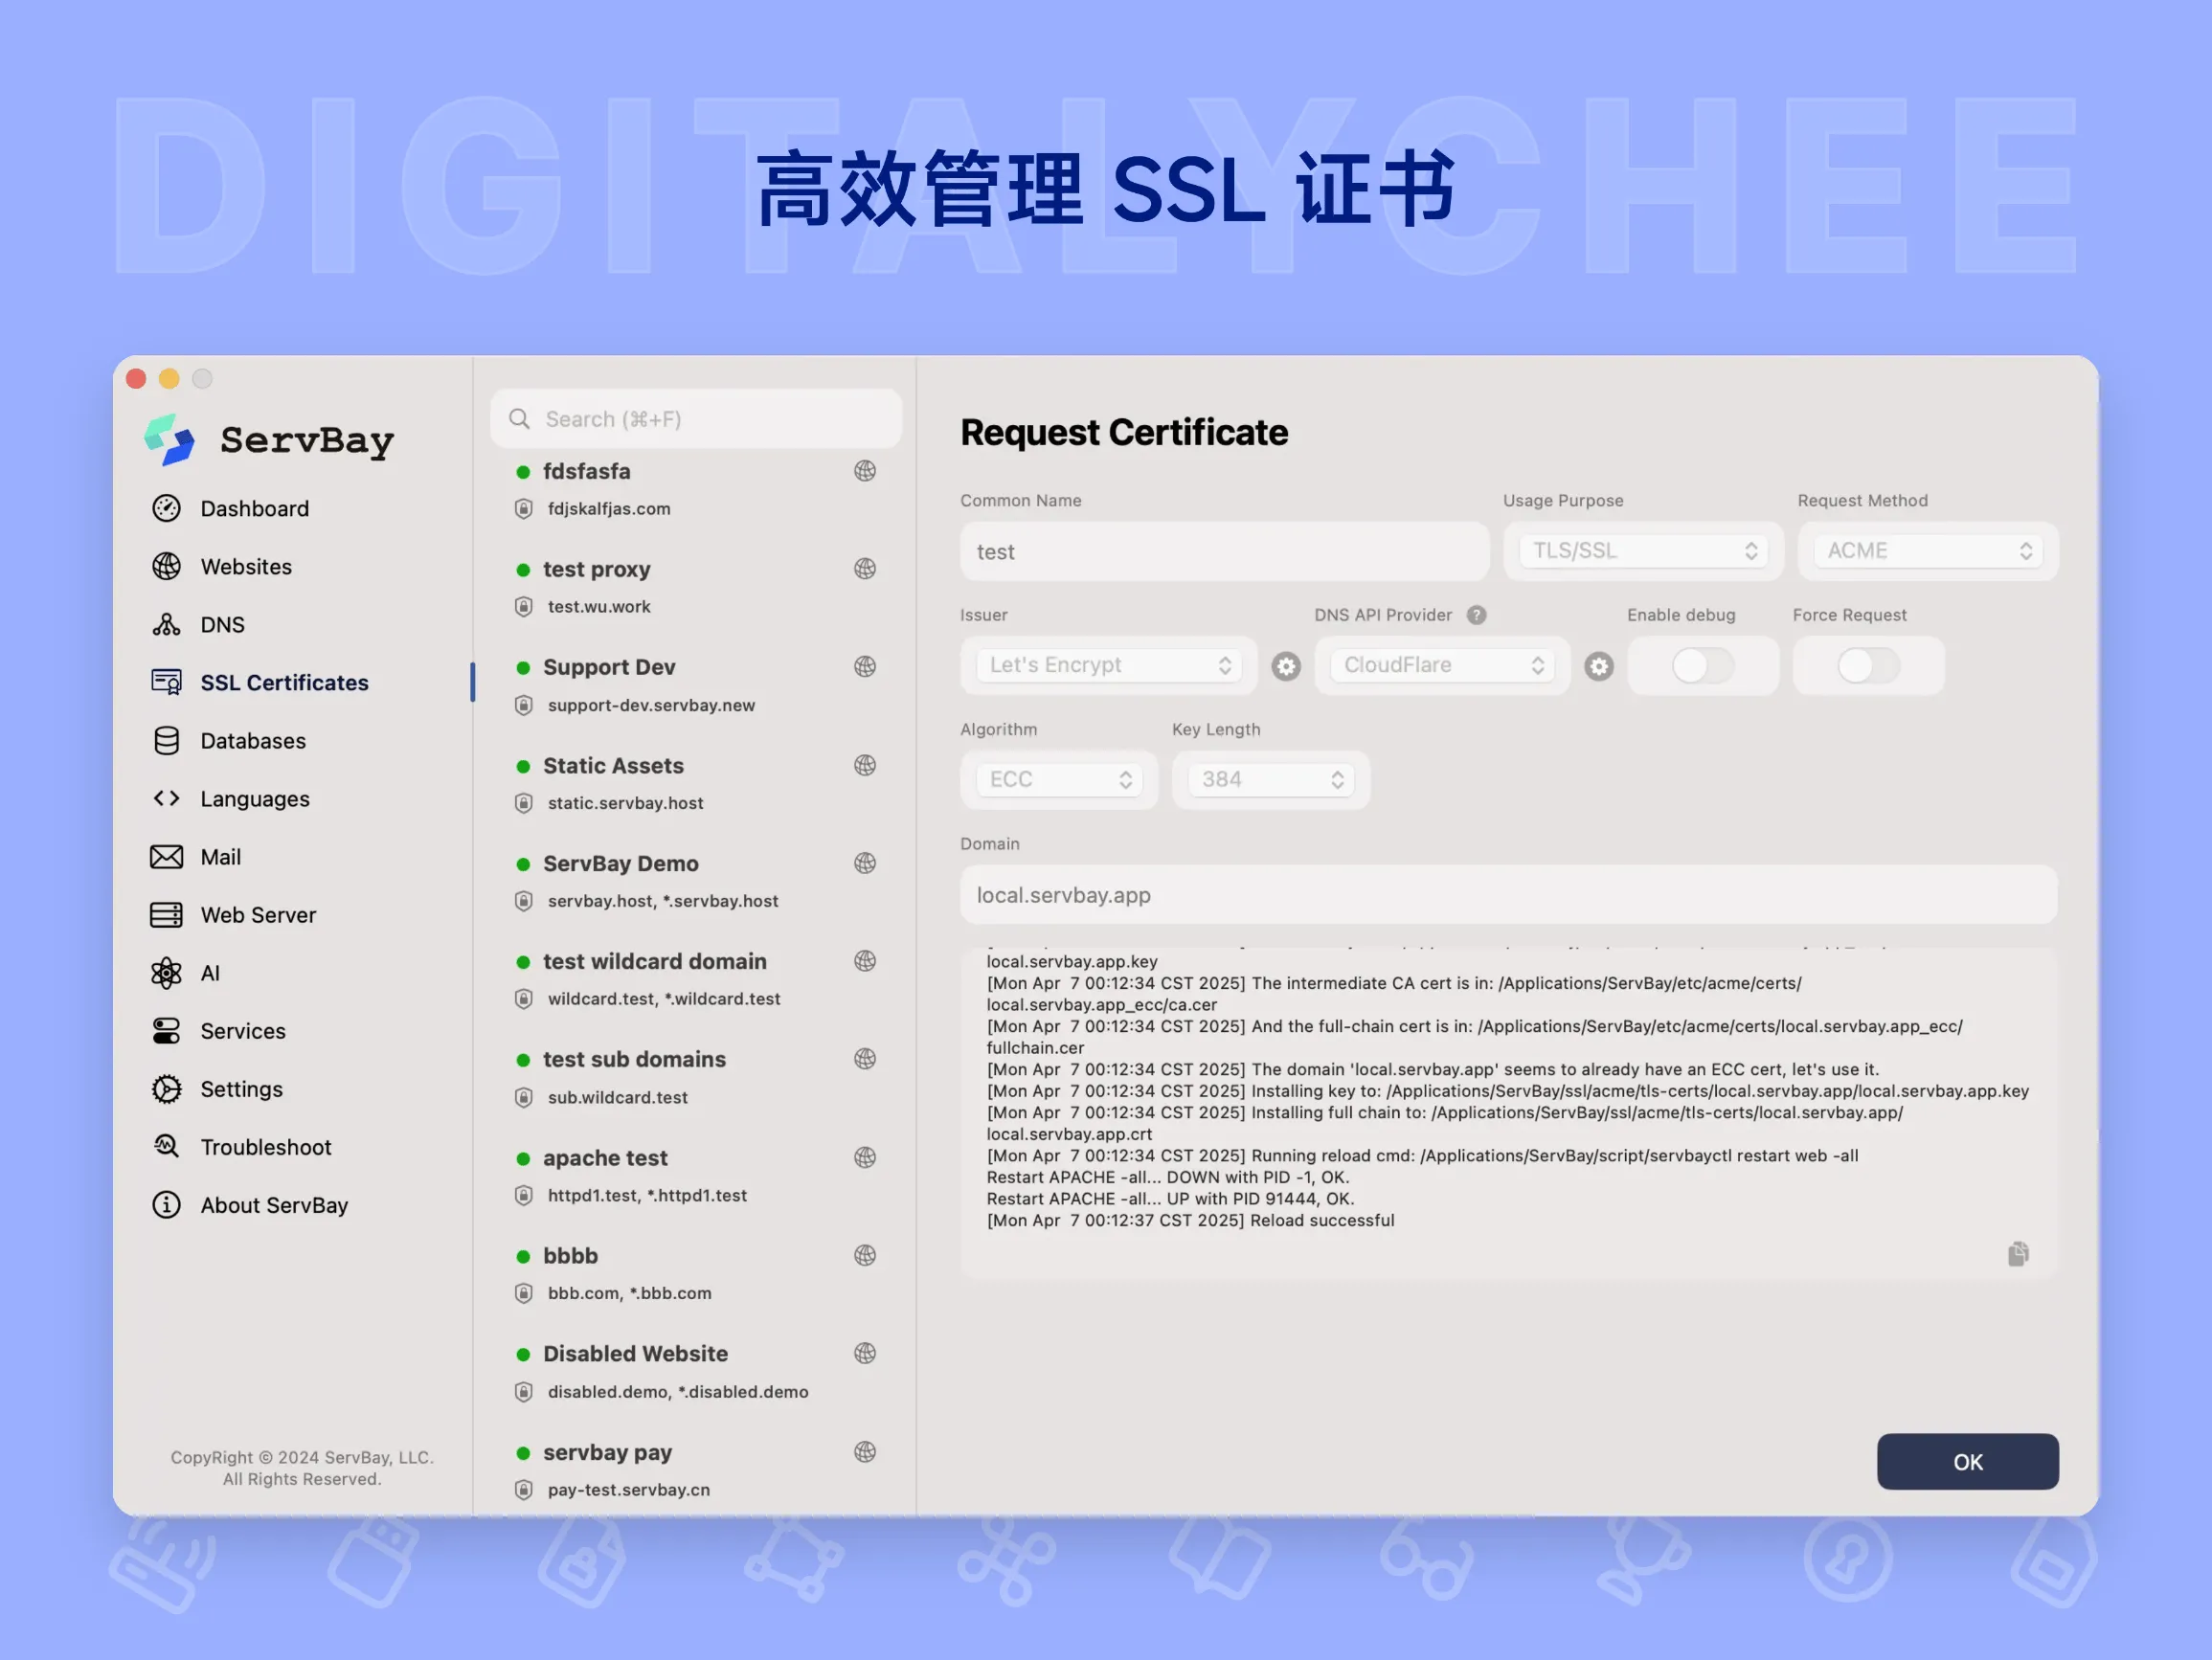Image resolution: width=2212 pixels, height=1660 pixels.
Task: Click the Troubleshoot magnifier icon
Action: tap(166, 1146)
